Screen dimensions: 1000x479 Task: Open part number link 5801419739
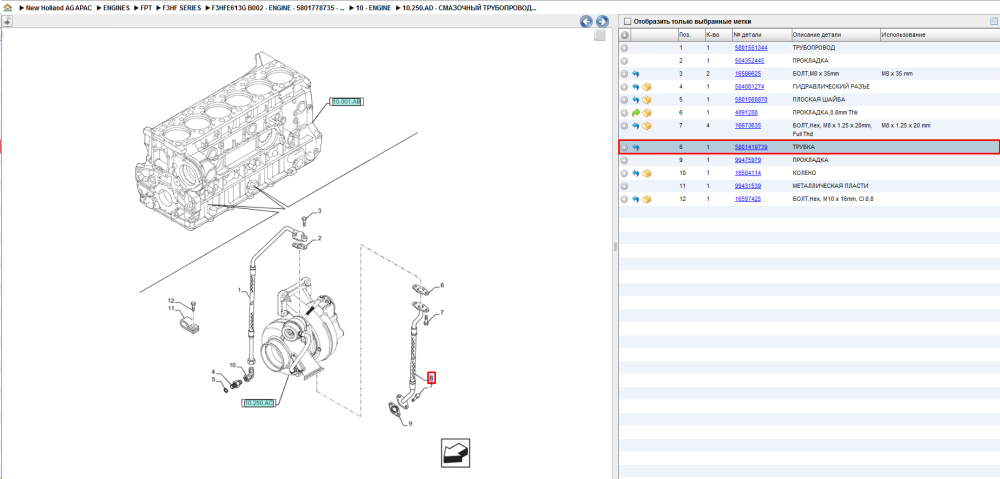pos(751,147)
